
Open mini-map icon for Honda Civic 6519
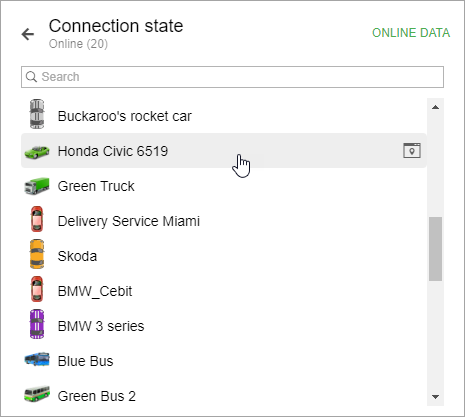(x=412, y=151)
